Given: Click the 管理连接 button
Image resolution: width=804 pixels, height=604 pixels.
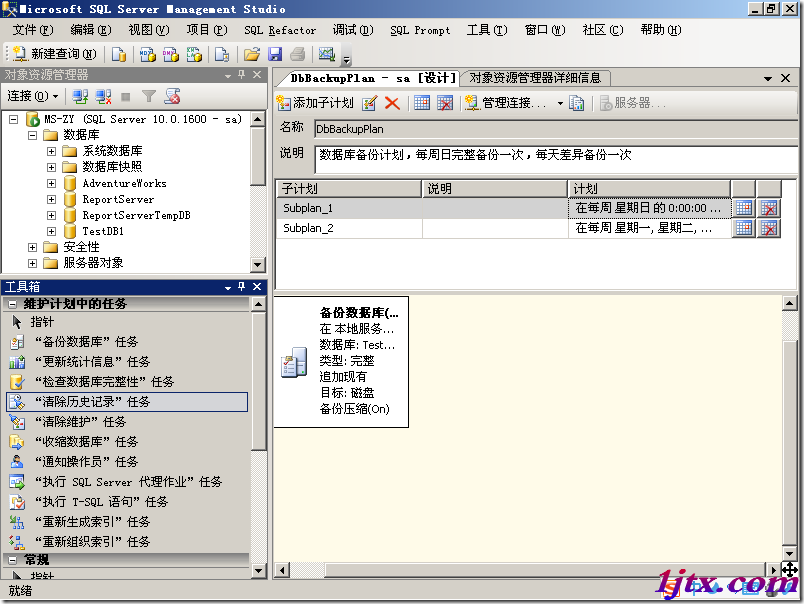Looking at the screenshot, I should 506,103.
